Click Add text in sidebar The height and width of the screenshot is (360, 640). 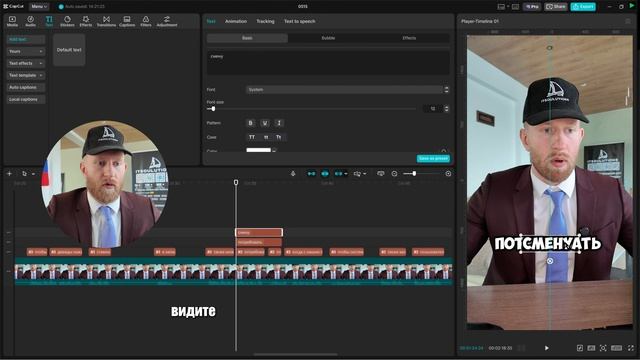click(x=26, y=40)
